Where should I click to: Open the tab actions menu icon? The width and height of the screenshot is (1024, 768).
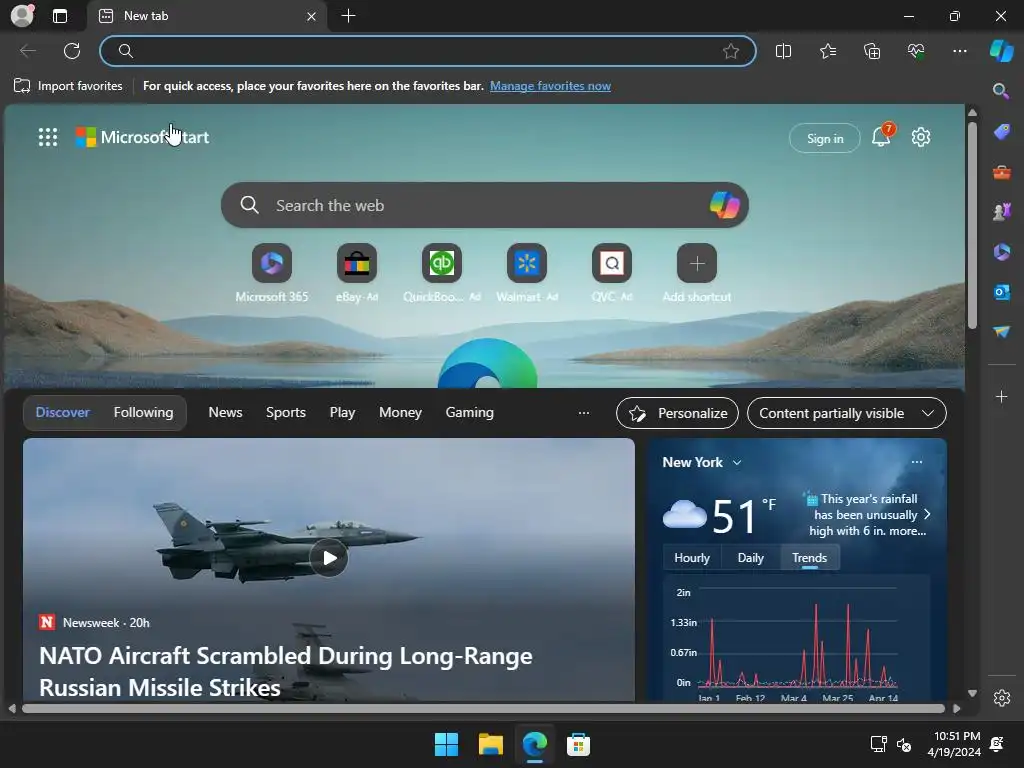(60, 16)
